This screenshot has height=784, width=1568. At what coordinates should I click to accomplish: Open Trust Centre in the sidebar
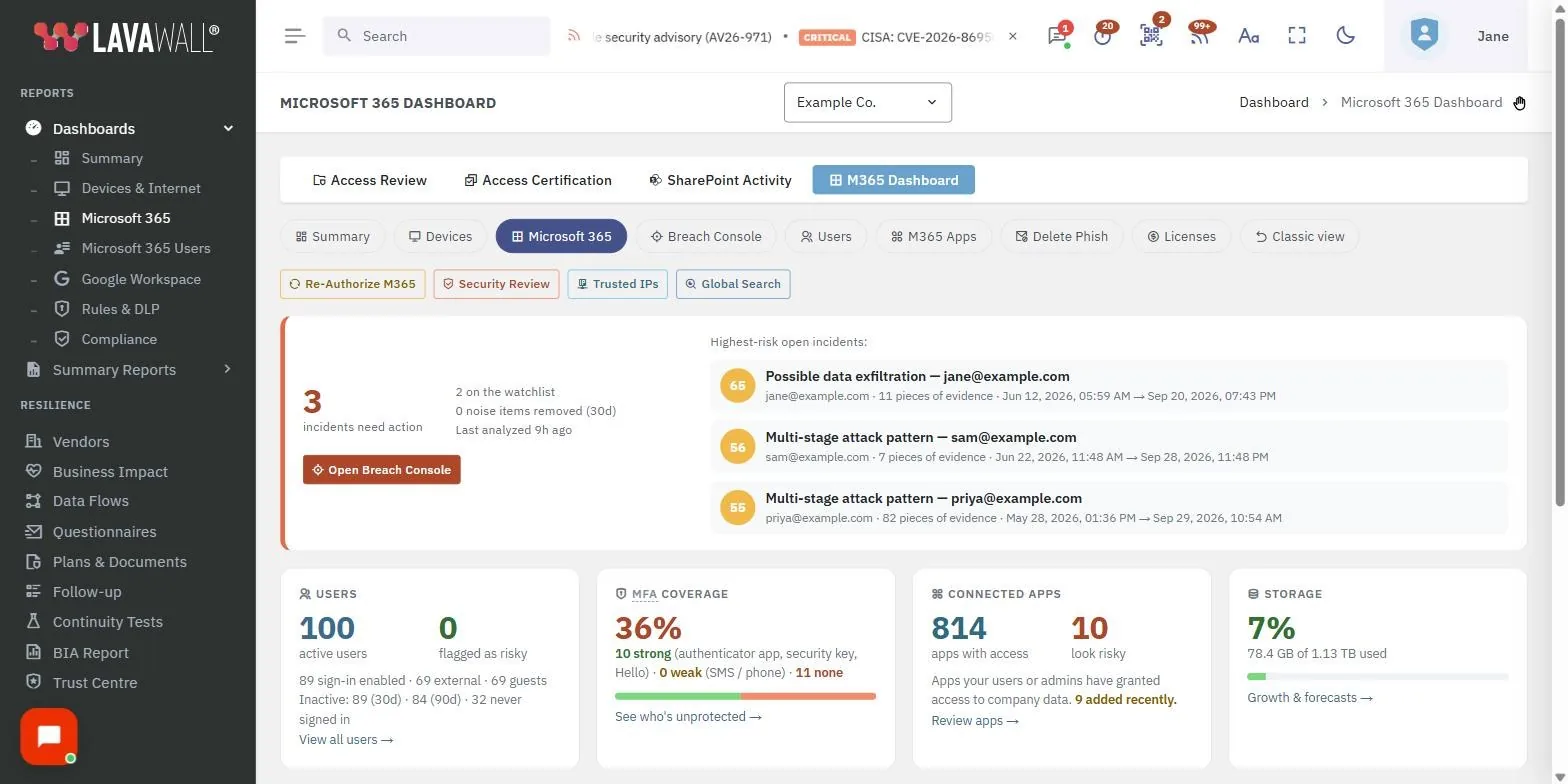tap(95, 683)
